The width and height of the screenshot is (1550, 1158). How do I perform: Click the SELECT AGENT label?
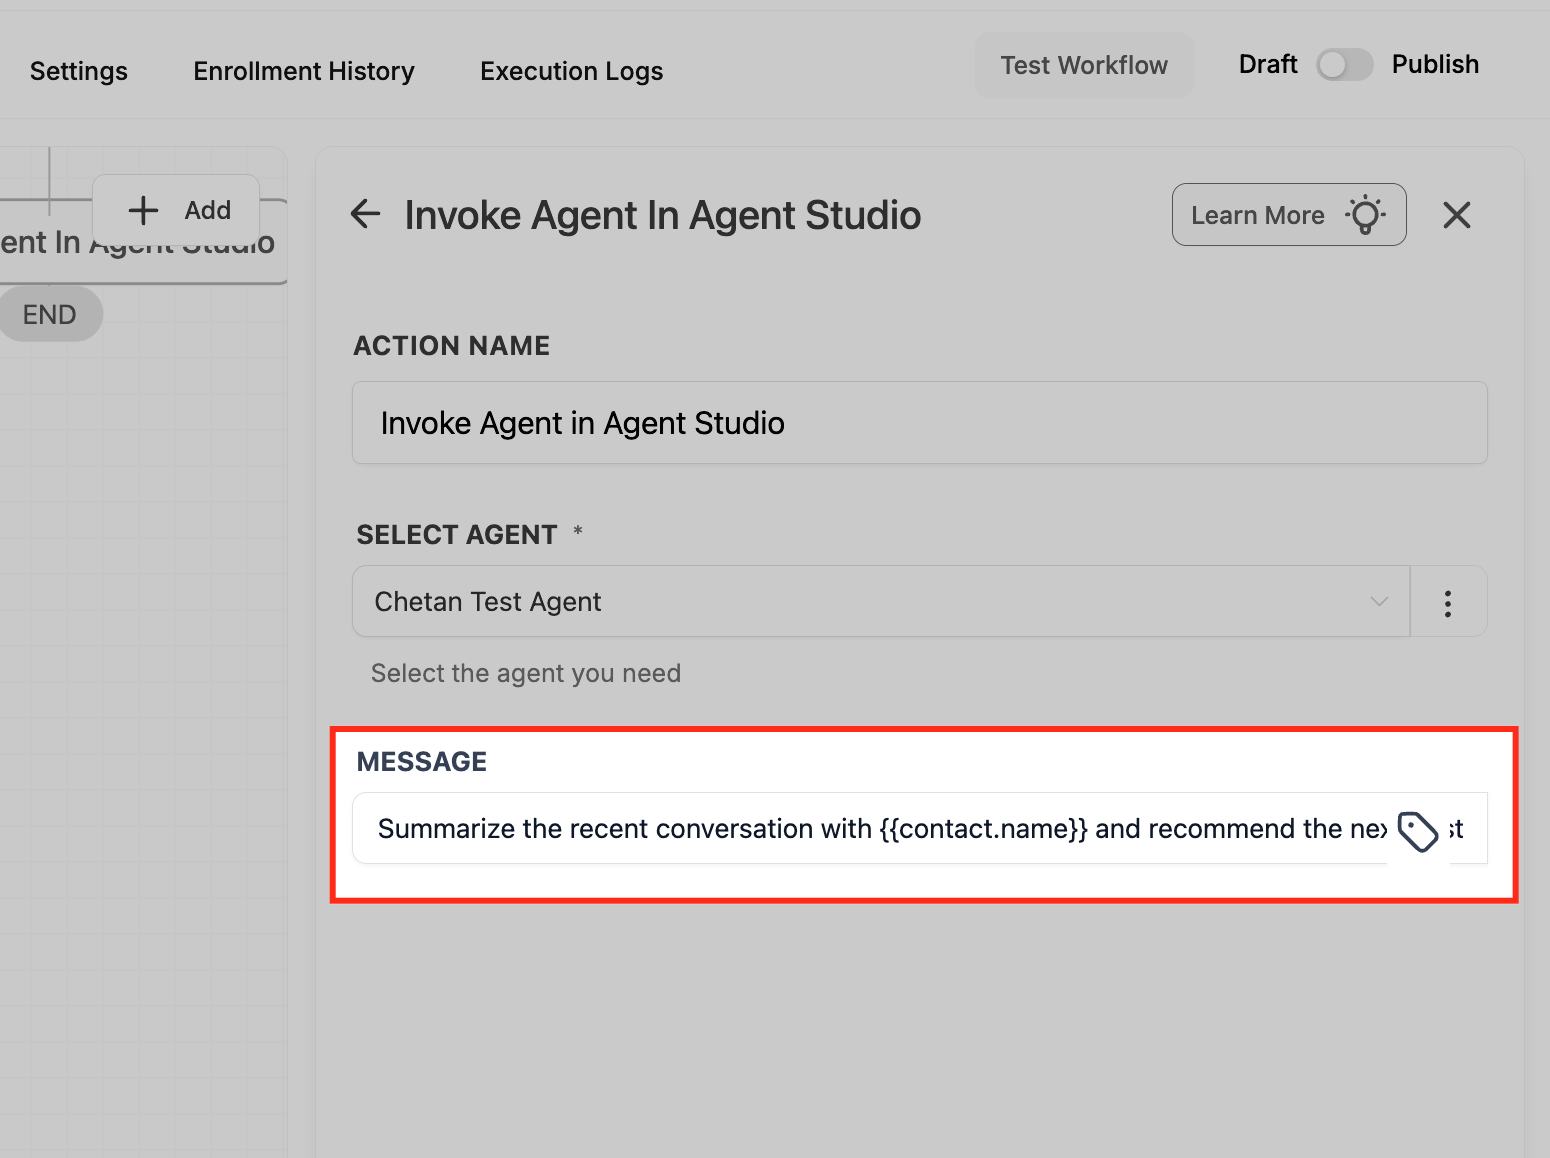457,535
